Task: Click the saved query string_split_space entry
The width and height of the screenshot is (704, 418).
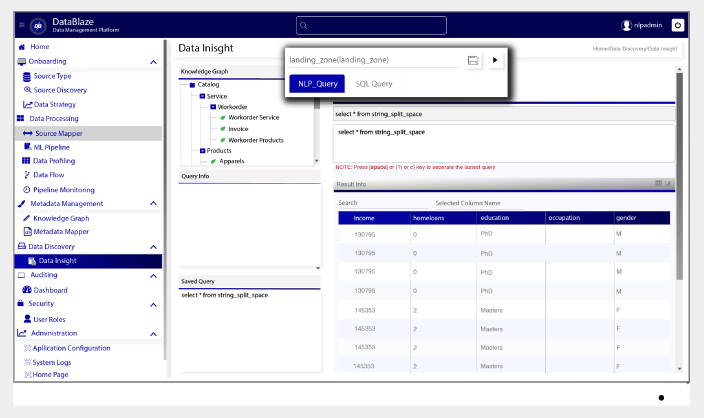Action: click(x=224, y=295)
